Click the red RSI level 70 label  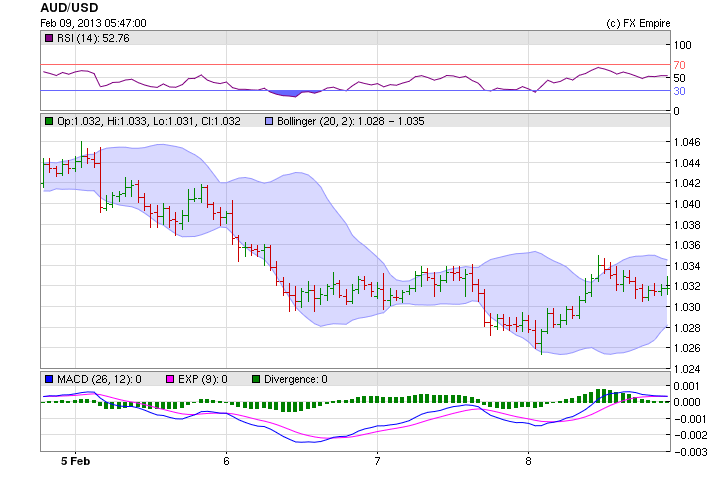[x=679, y=65]
